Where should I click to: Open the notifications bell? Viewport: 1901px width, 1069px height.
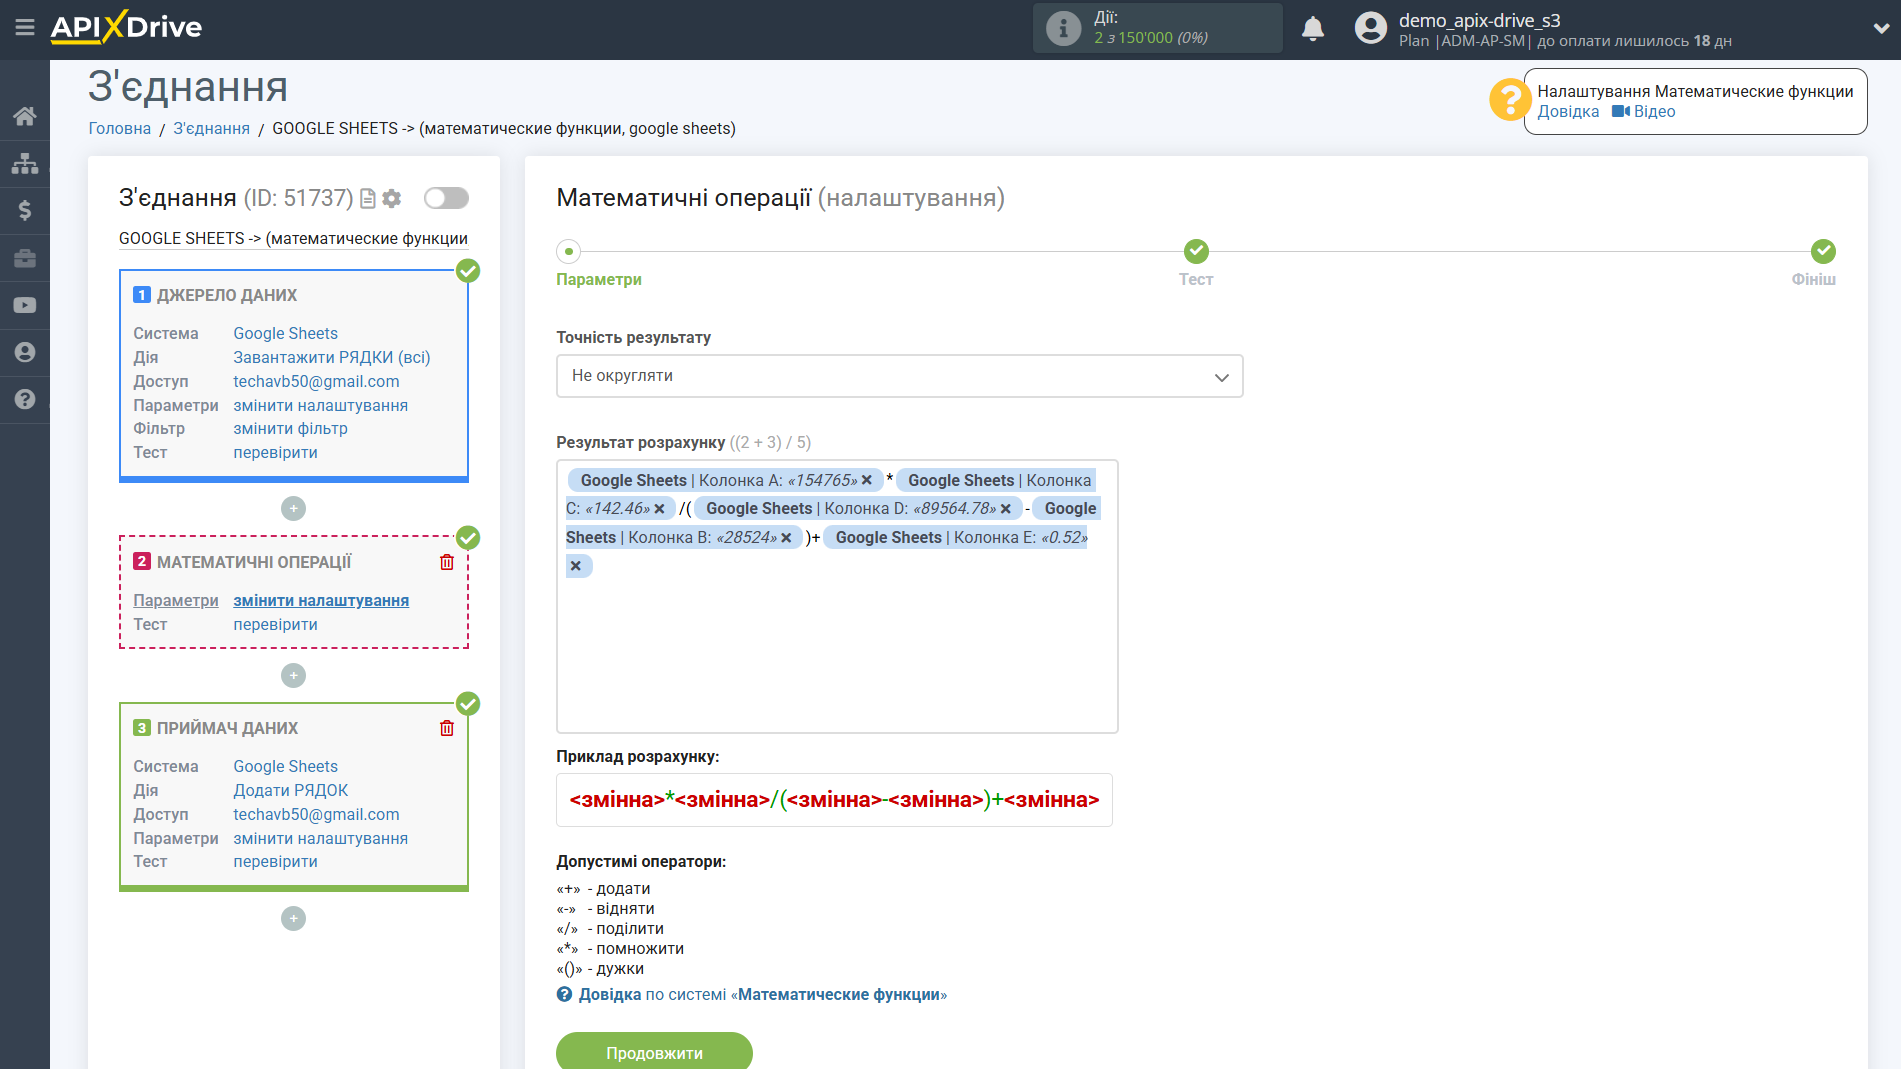1313,28
